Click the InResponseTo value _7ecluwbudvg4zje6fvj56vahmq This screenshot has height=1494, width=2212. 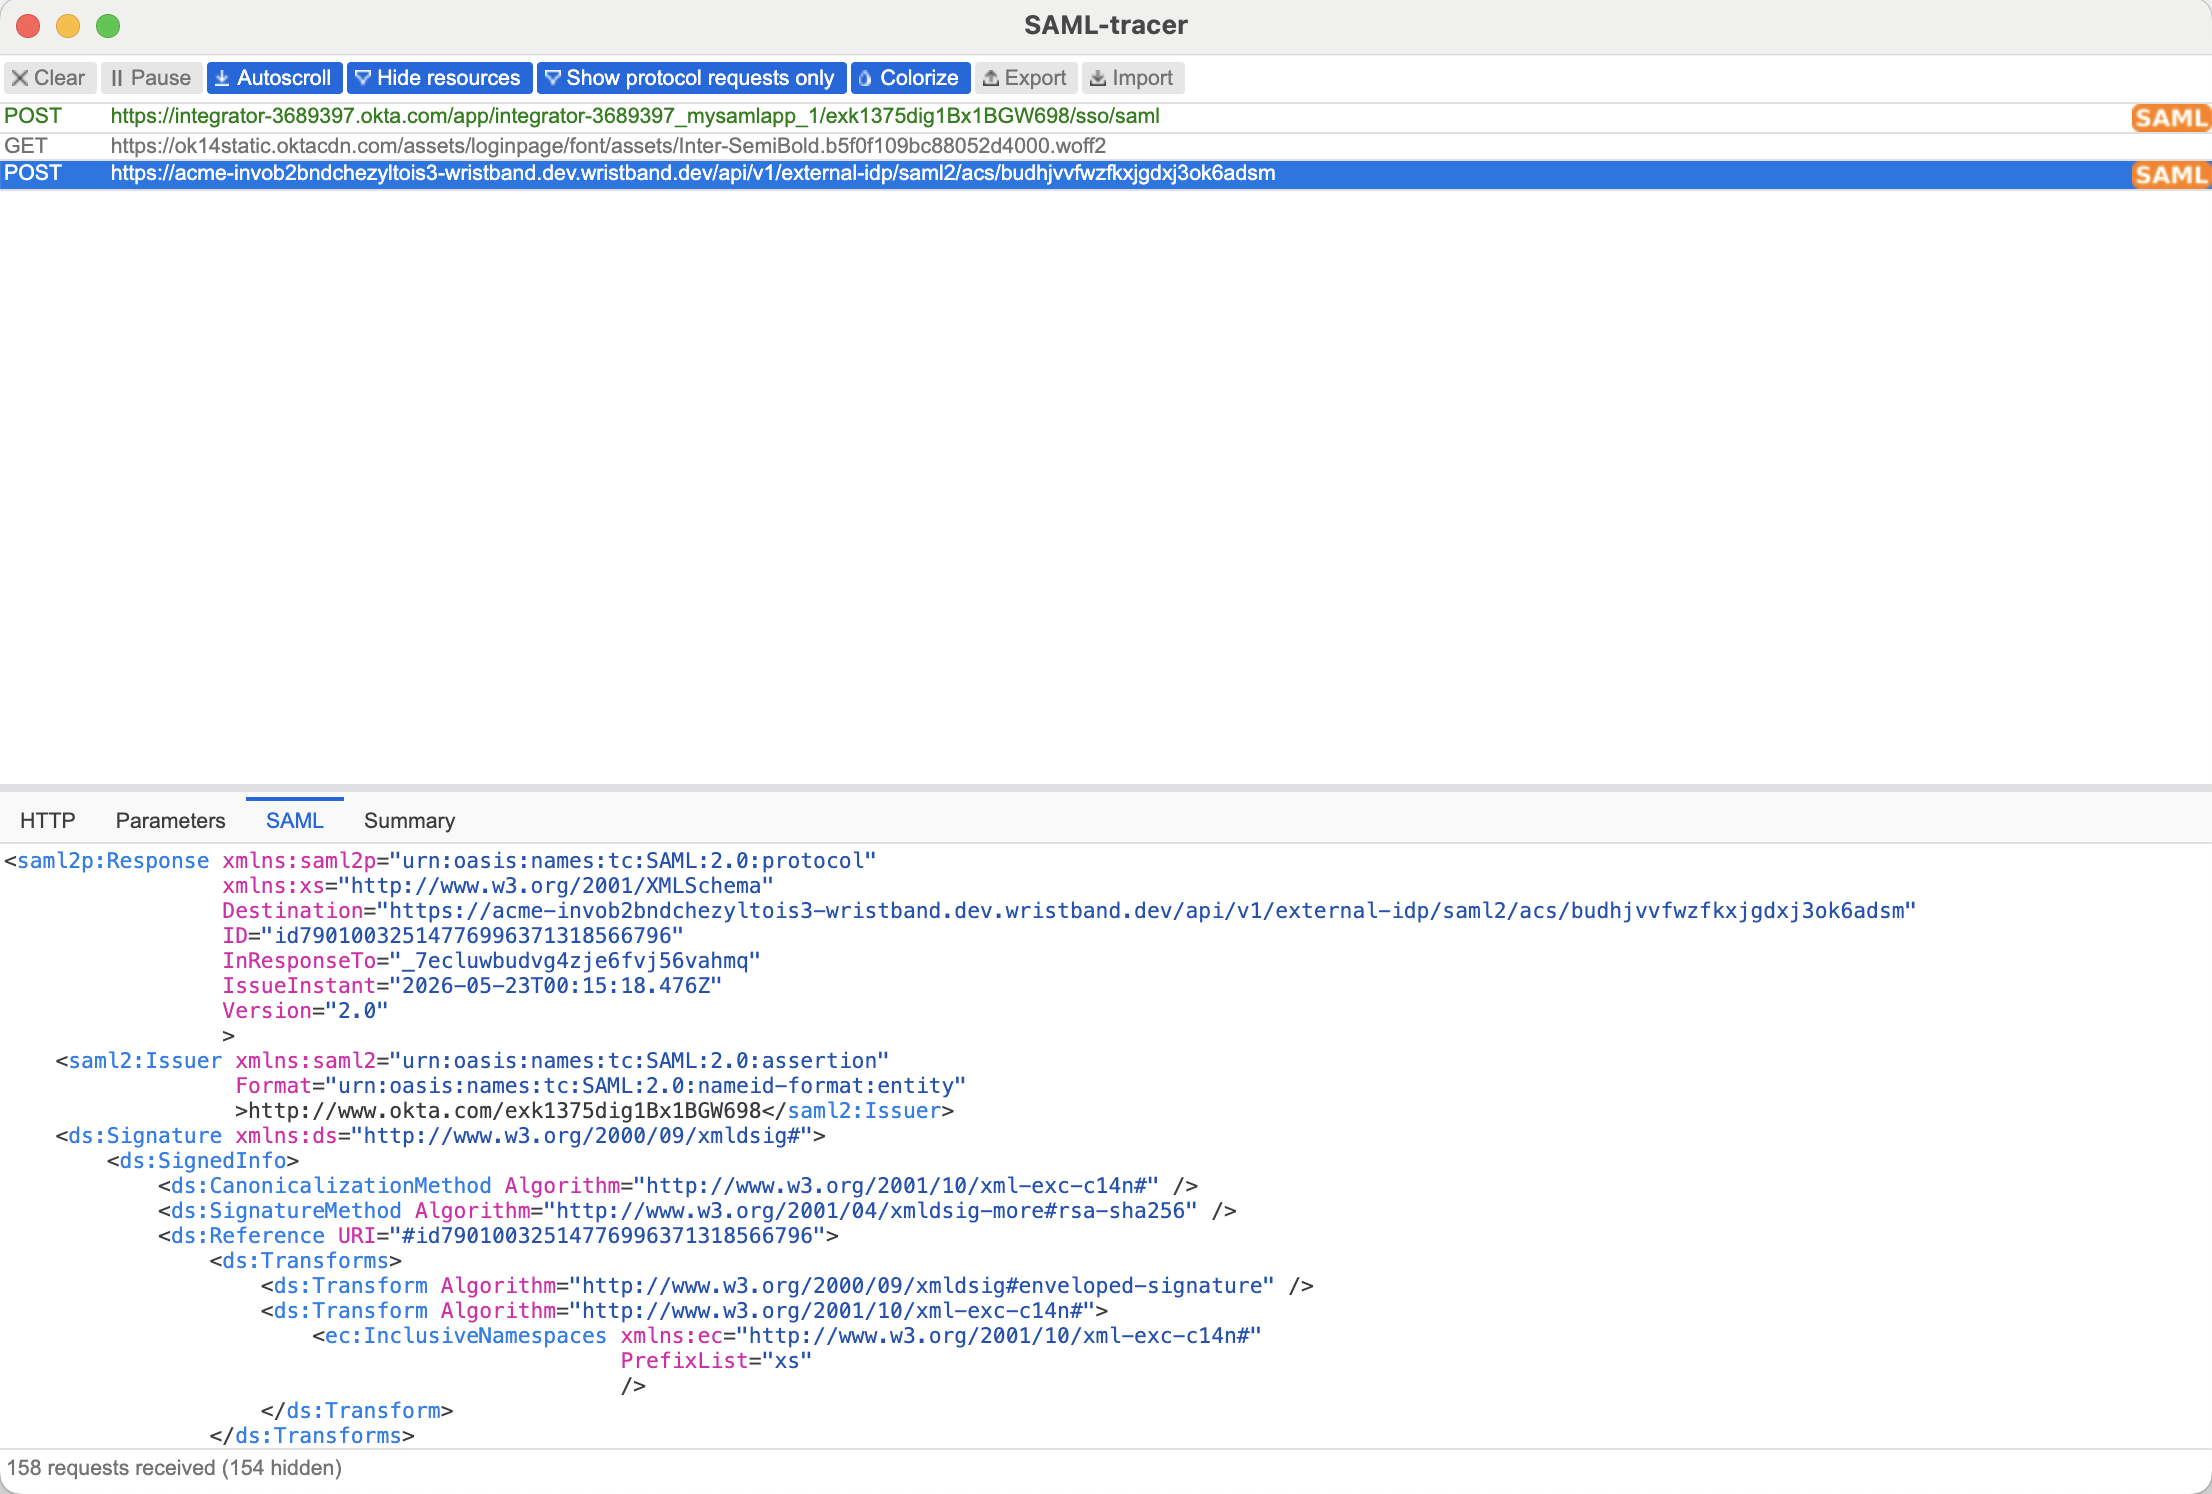pyautogui.click(x=574, y=961)
